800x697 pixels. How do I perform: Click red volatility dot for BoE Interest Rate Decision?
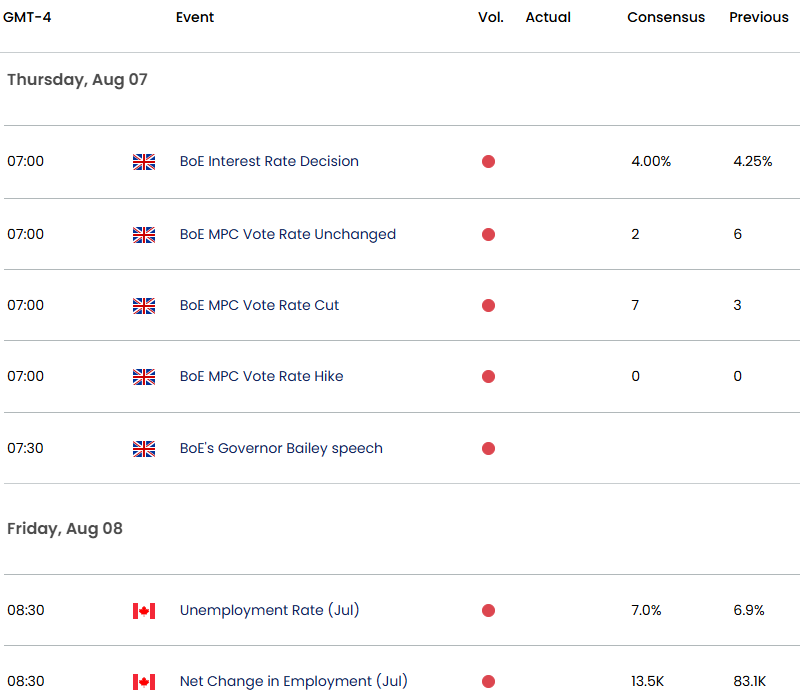tap(488, 162)
